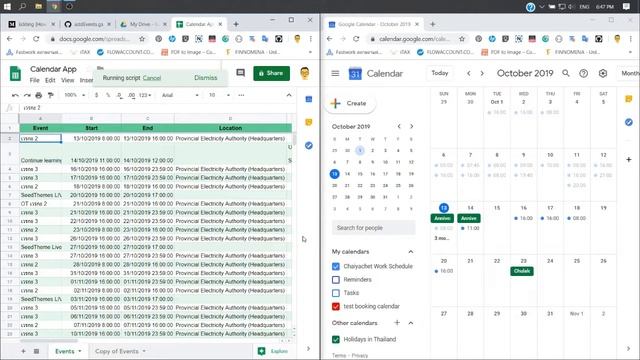Toggle test booking calendar checkbox
The image size is (640, 360).
(x=336, y=306)
